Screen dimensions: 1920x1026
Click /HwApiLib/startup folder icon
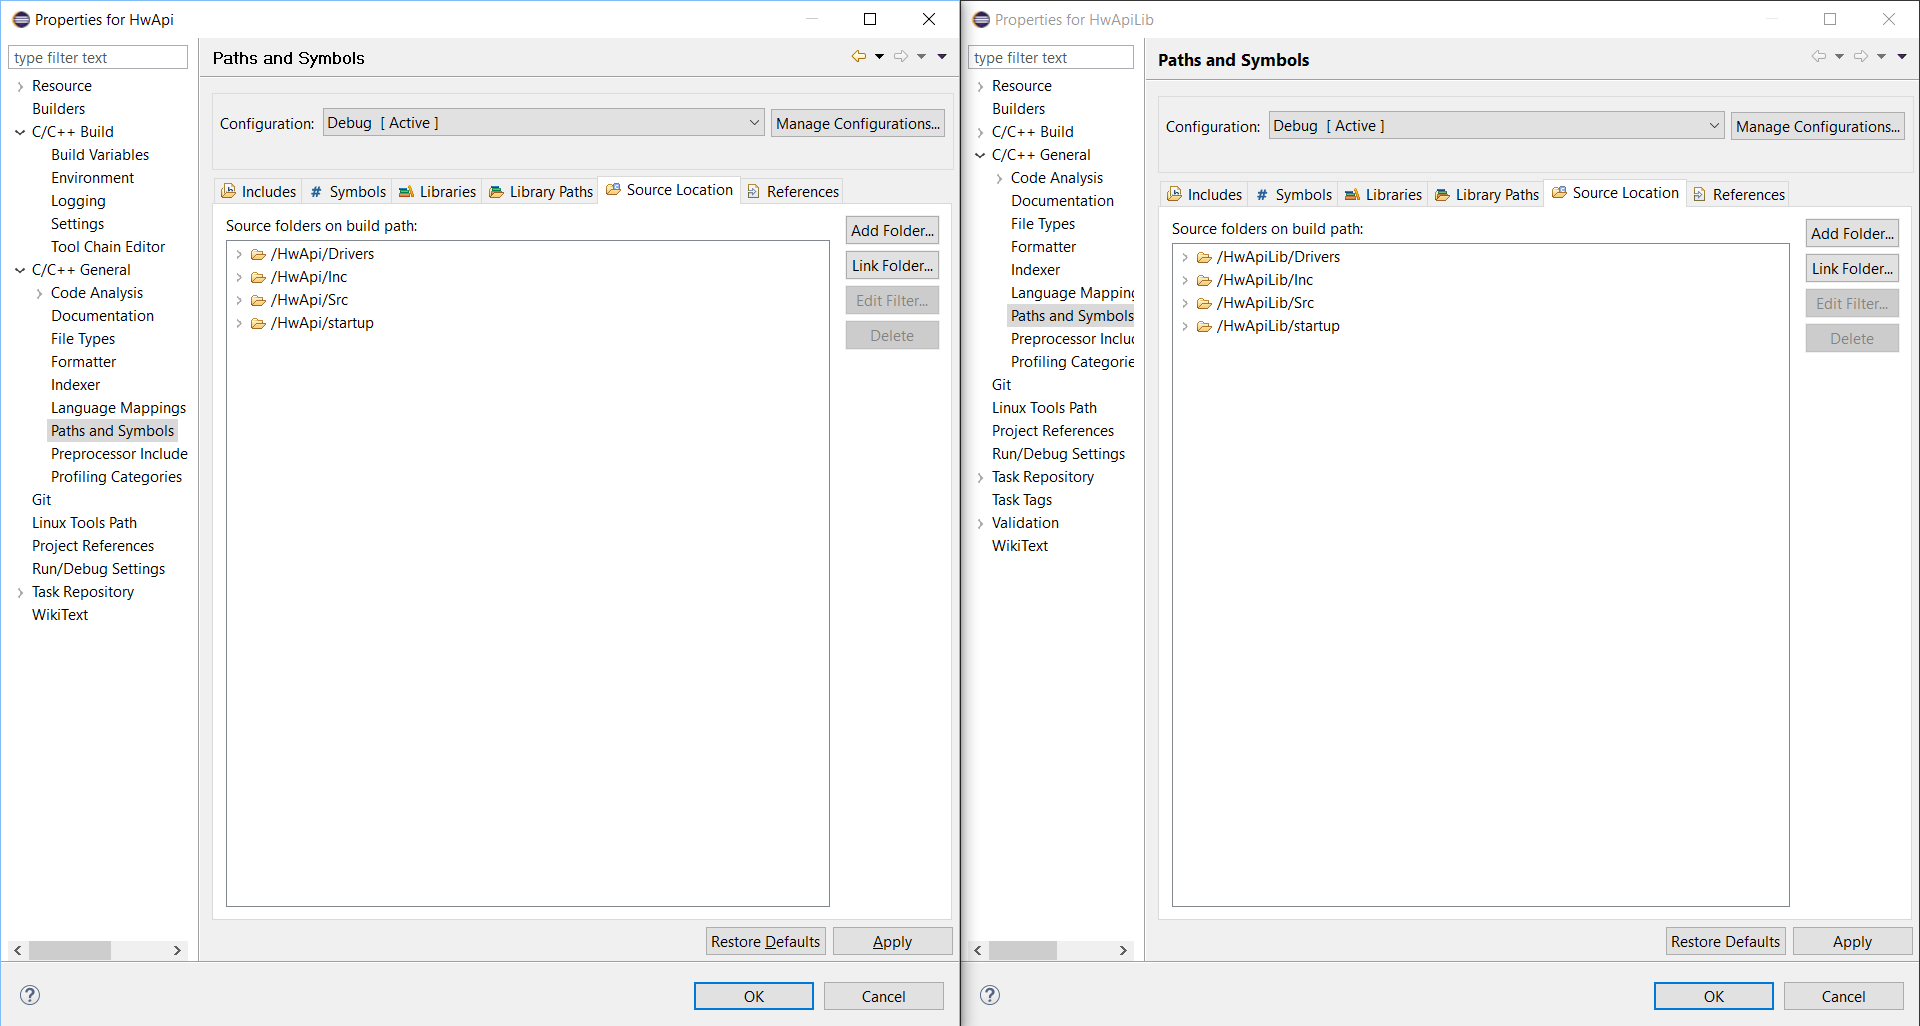pos(1204,326)
